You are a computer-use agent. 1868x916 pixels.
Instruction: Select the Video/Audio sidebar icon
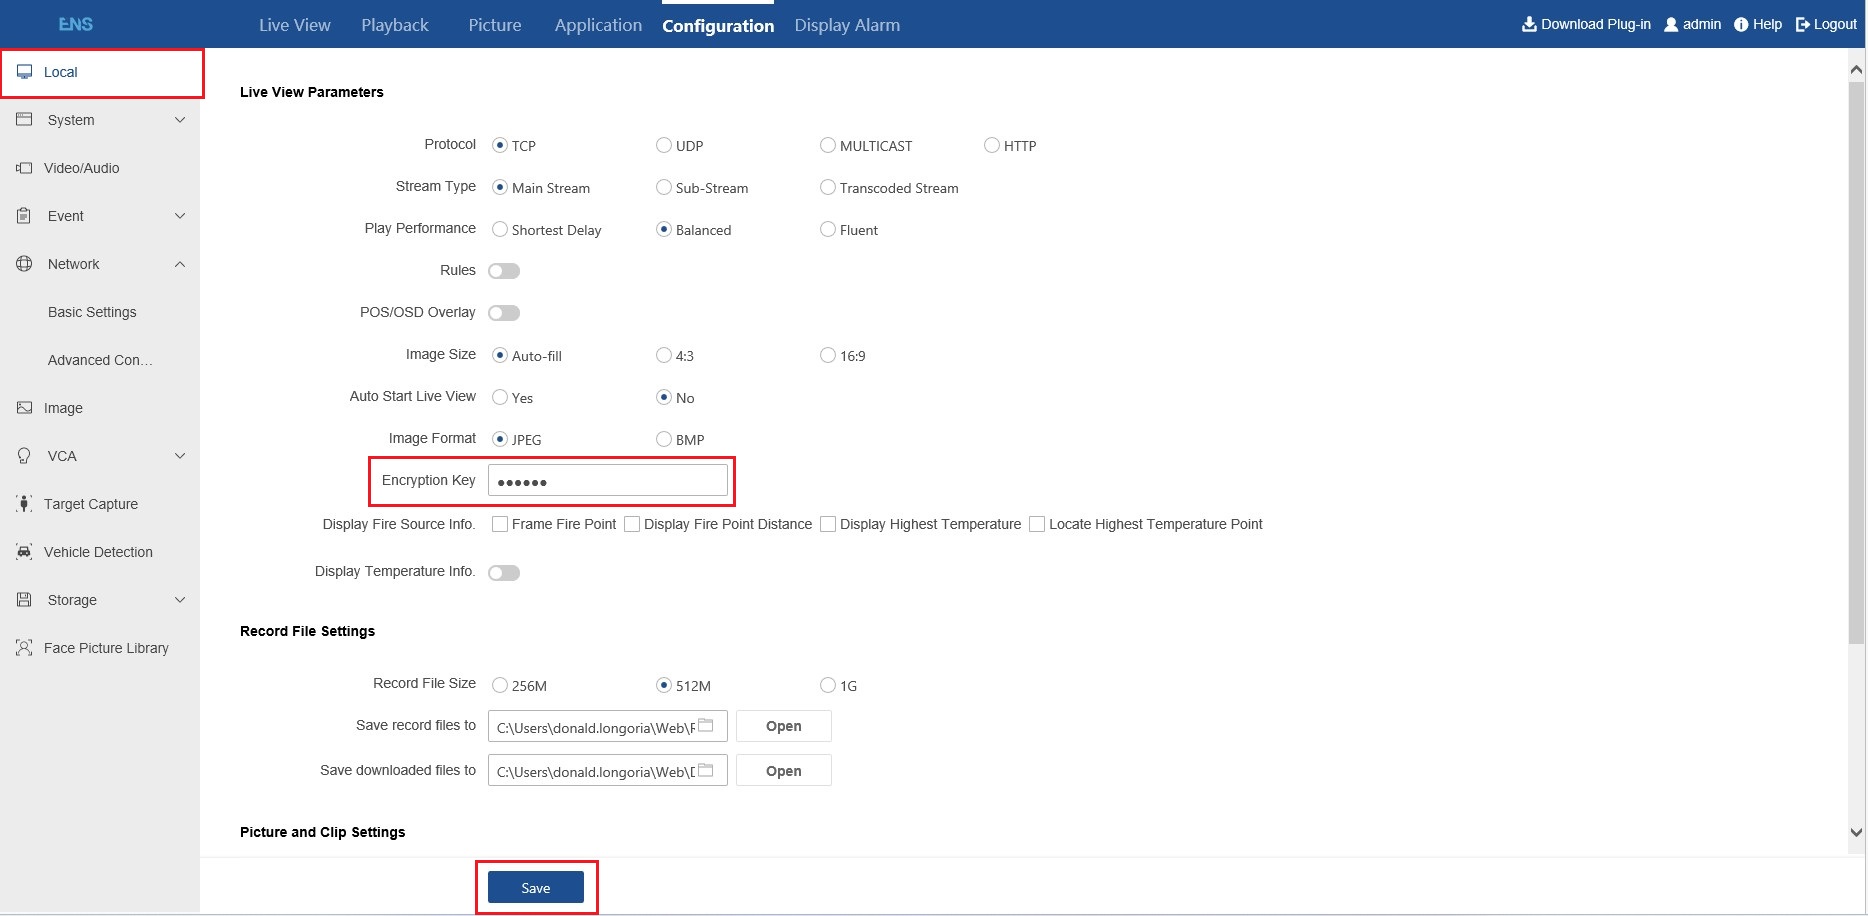(x=23, y=167)
